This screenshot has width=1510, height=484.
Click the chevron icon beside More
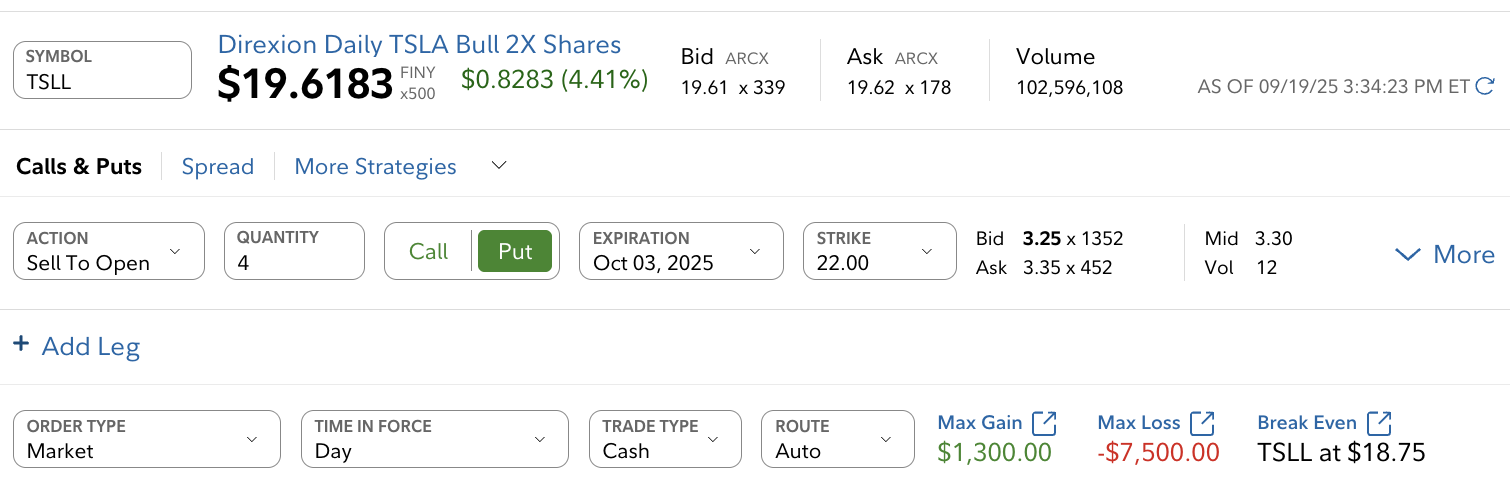(x=1408, y=255)
